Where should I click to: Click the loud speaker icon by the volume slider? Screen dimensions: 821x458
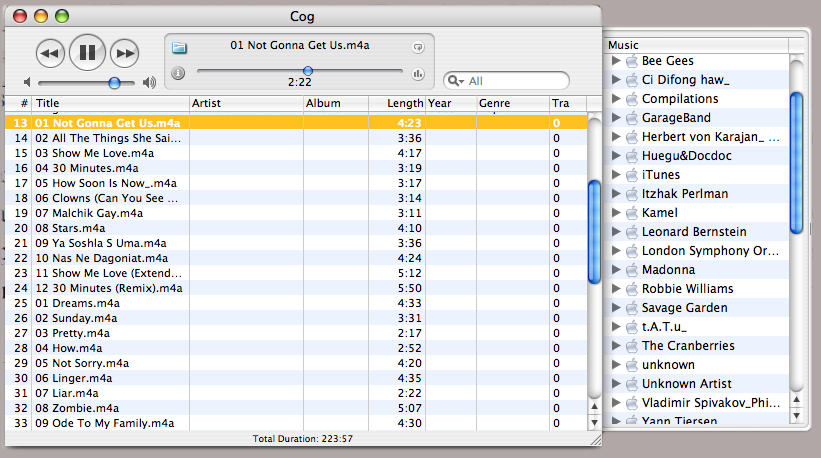(149, 82)
